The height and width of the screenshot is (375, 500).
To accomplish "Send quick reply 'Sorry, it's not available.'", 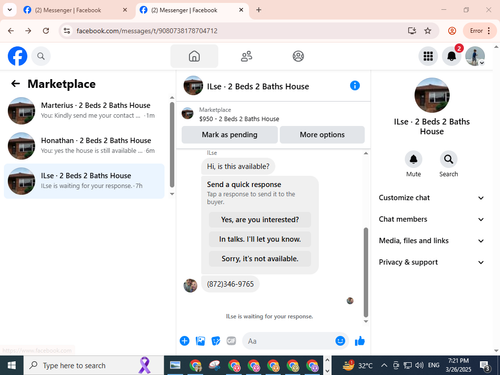I will coord(260,259).
